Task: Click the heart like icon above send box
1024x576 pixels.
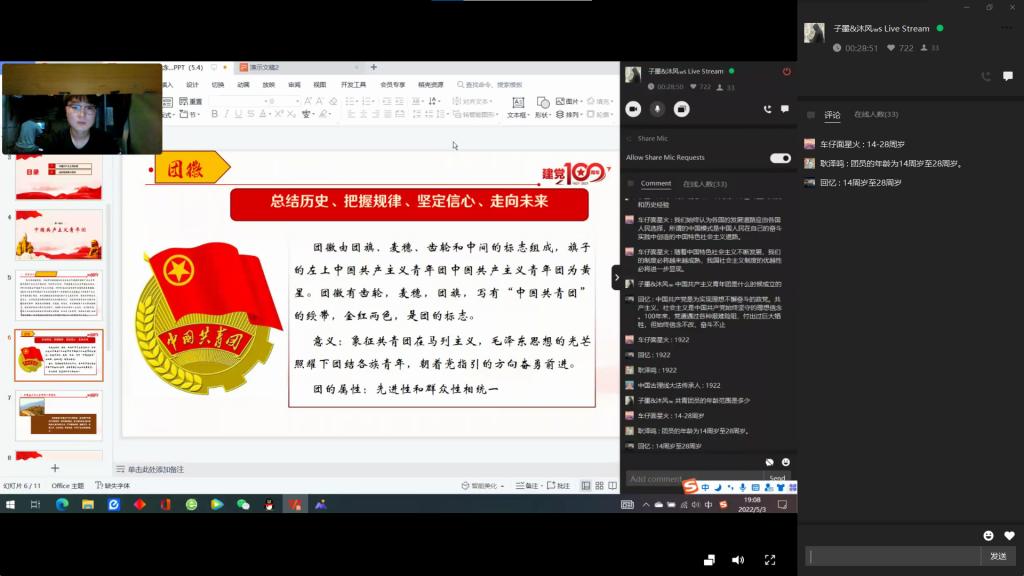Action: [1009, 536]
